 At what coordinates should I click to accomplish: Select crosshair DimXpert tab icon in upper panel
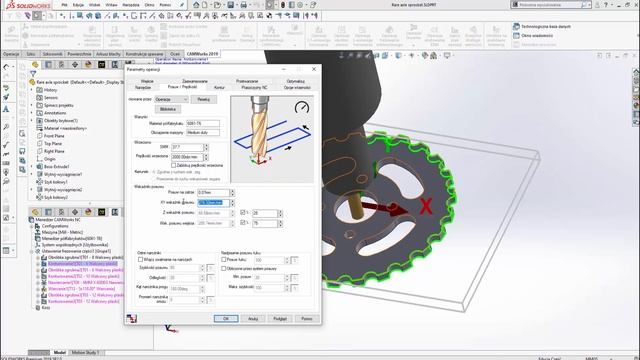pos(75,64)
